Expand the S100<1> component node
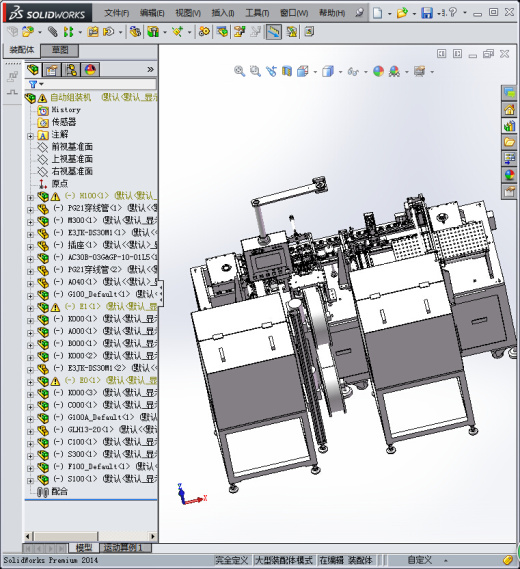 pos(30,481)
